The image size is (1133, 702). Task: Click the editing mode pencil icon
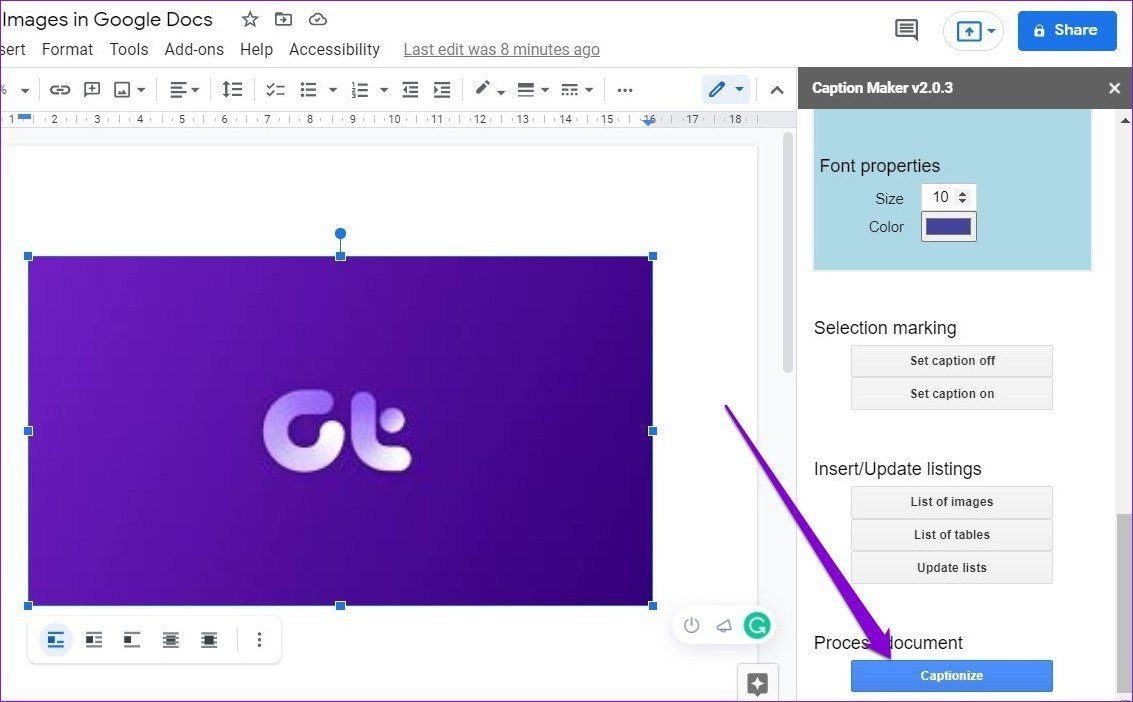716,90
